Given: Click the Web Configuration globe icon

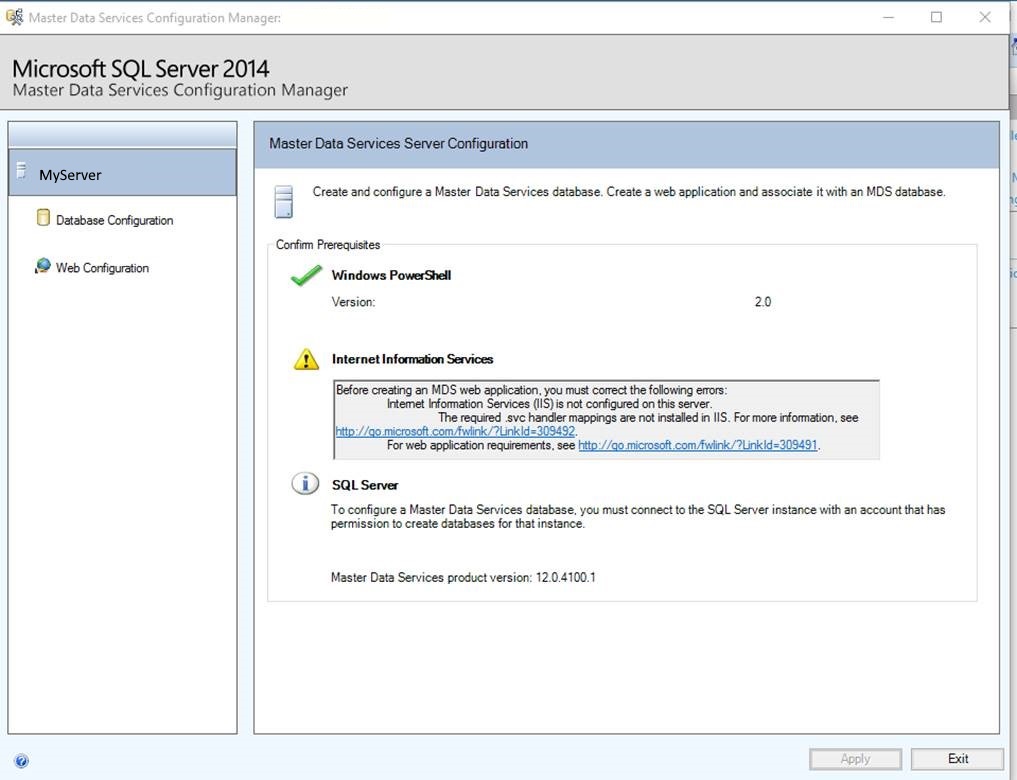Looking at the screenshot, I should pos(43,266).
